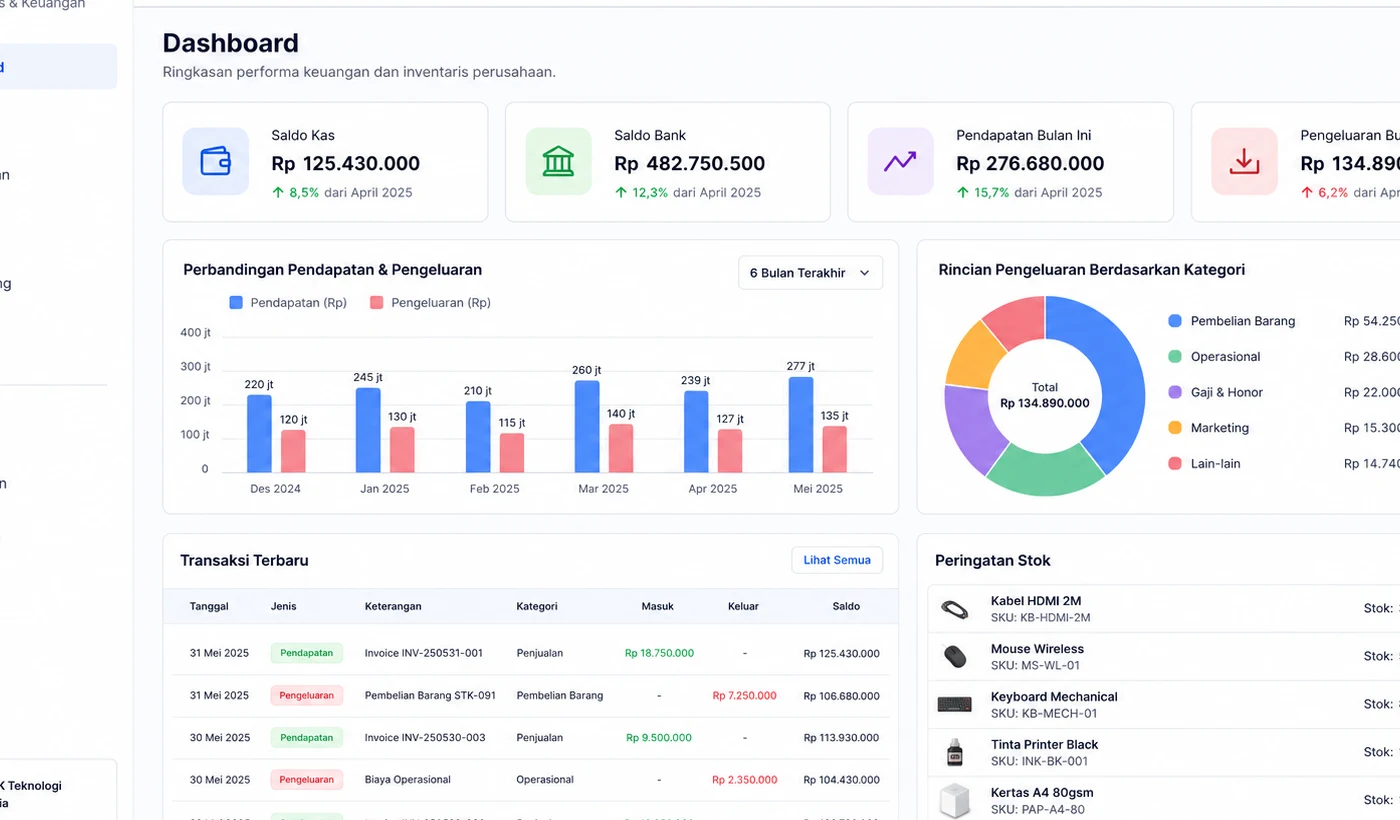The height and width of the screenshot is (820, 1400).
Task: Click the Tinta Printer Black product thumbnail
Action: (955, 752)
